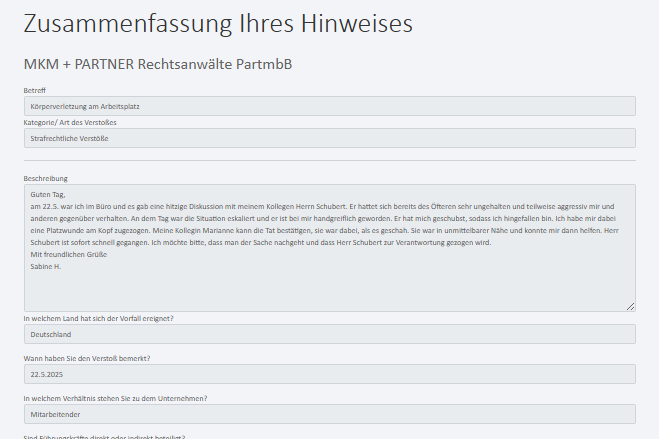The height and width of the screenshot is (439, 659).
Task: Click the date field showing 22.5.2025
Action: [329, 374]
